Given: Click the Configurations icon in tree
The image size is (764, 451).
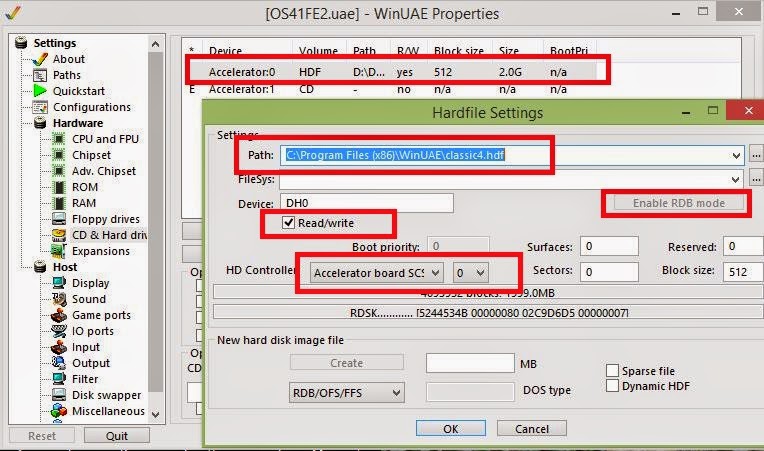Looking at the screenshot, I should click(39, 107).
